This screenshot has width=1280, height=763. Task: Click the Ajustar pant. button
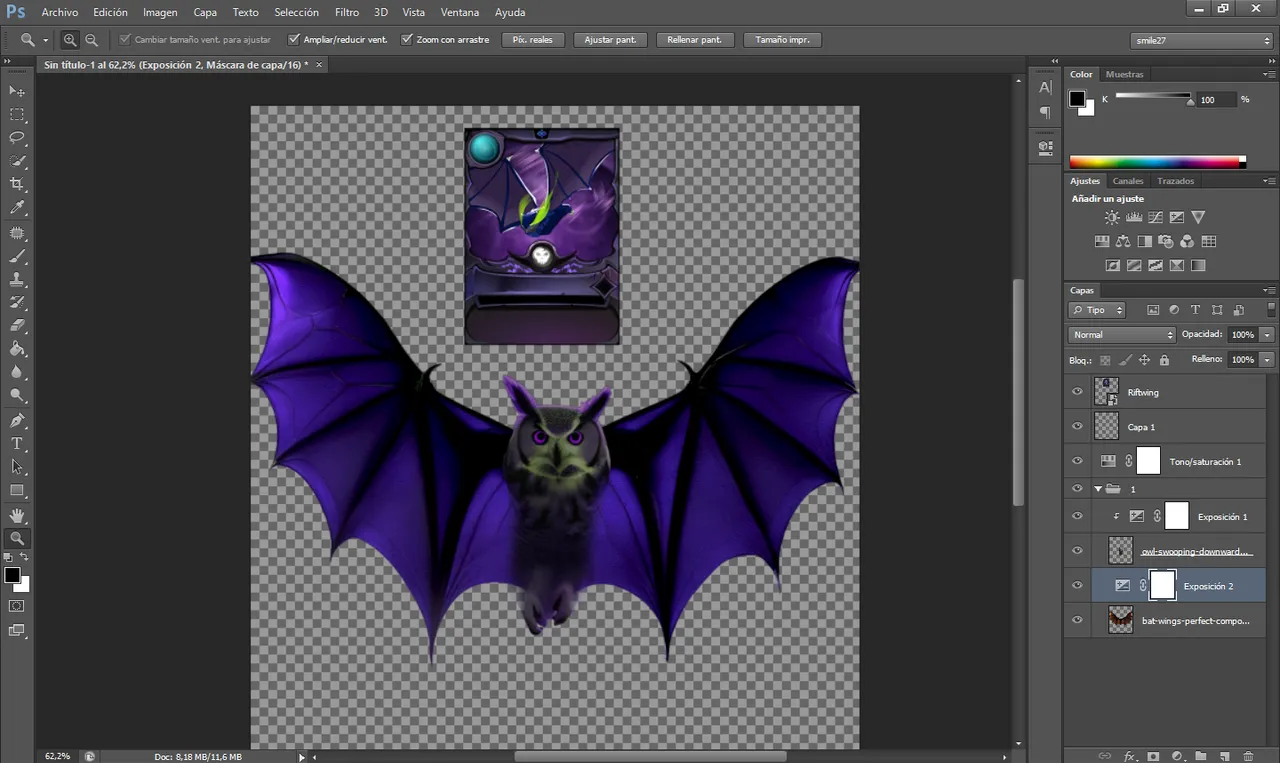(610, 40)
